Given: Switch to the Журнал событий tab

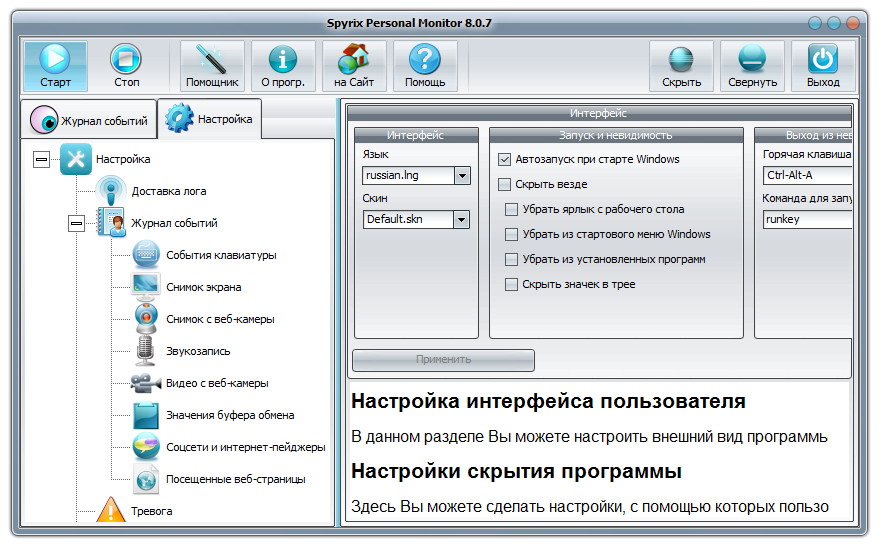Looking at the screenshot, I should (89, 119).
